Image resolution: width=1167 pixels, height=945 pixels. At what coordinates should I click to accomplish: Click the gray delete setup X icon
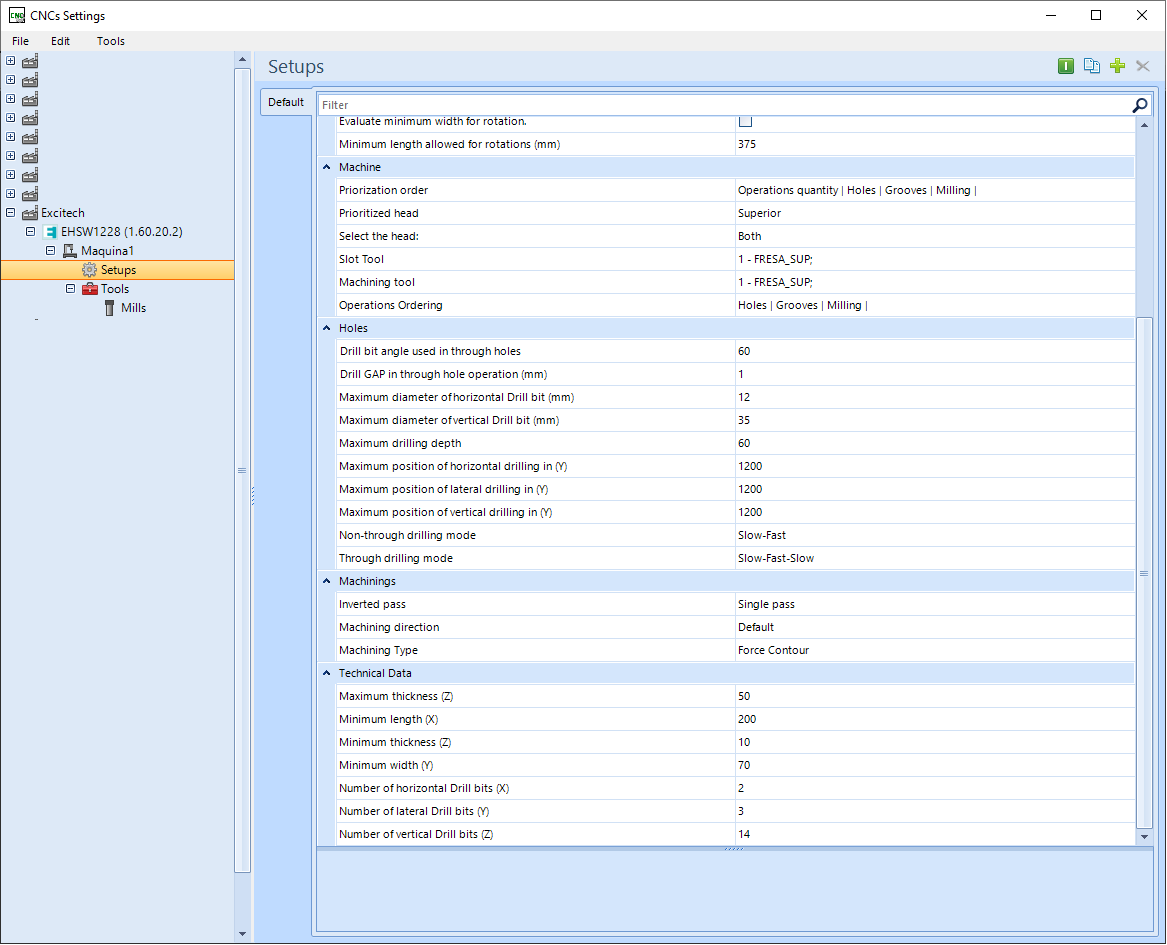coord(1143,66)
